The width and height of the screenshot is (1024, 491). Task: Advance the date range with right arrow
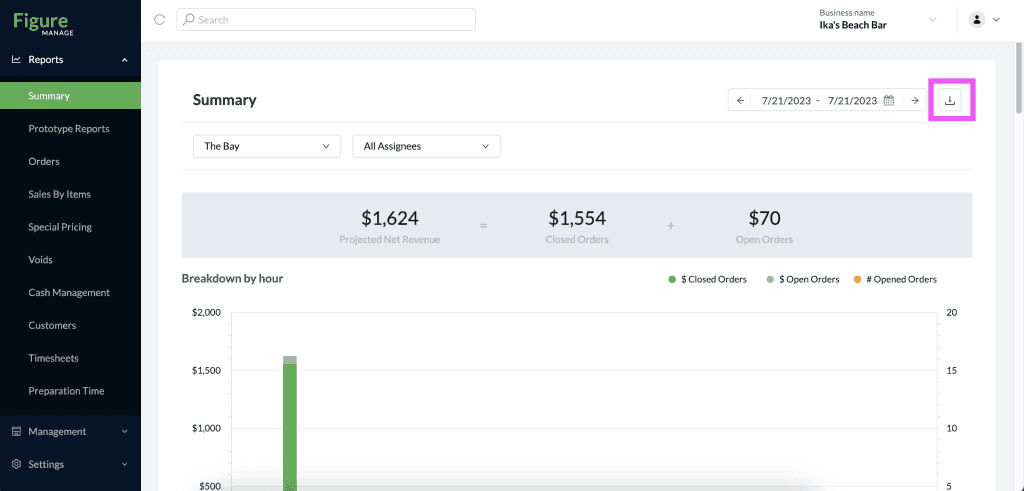tap(915, 101)
